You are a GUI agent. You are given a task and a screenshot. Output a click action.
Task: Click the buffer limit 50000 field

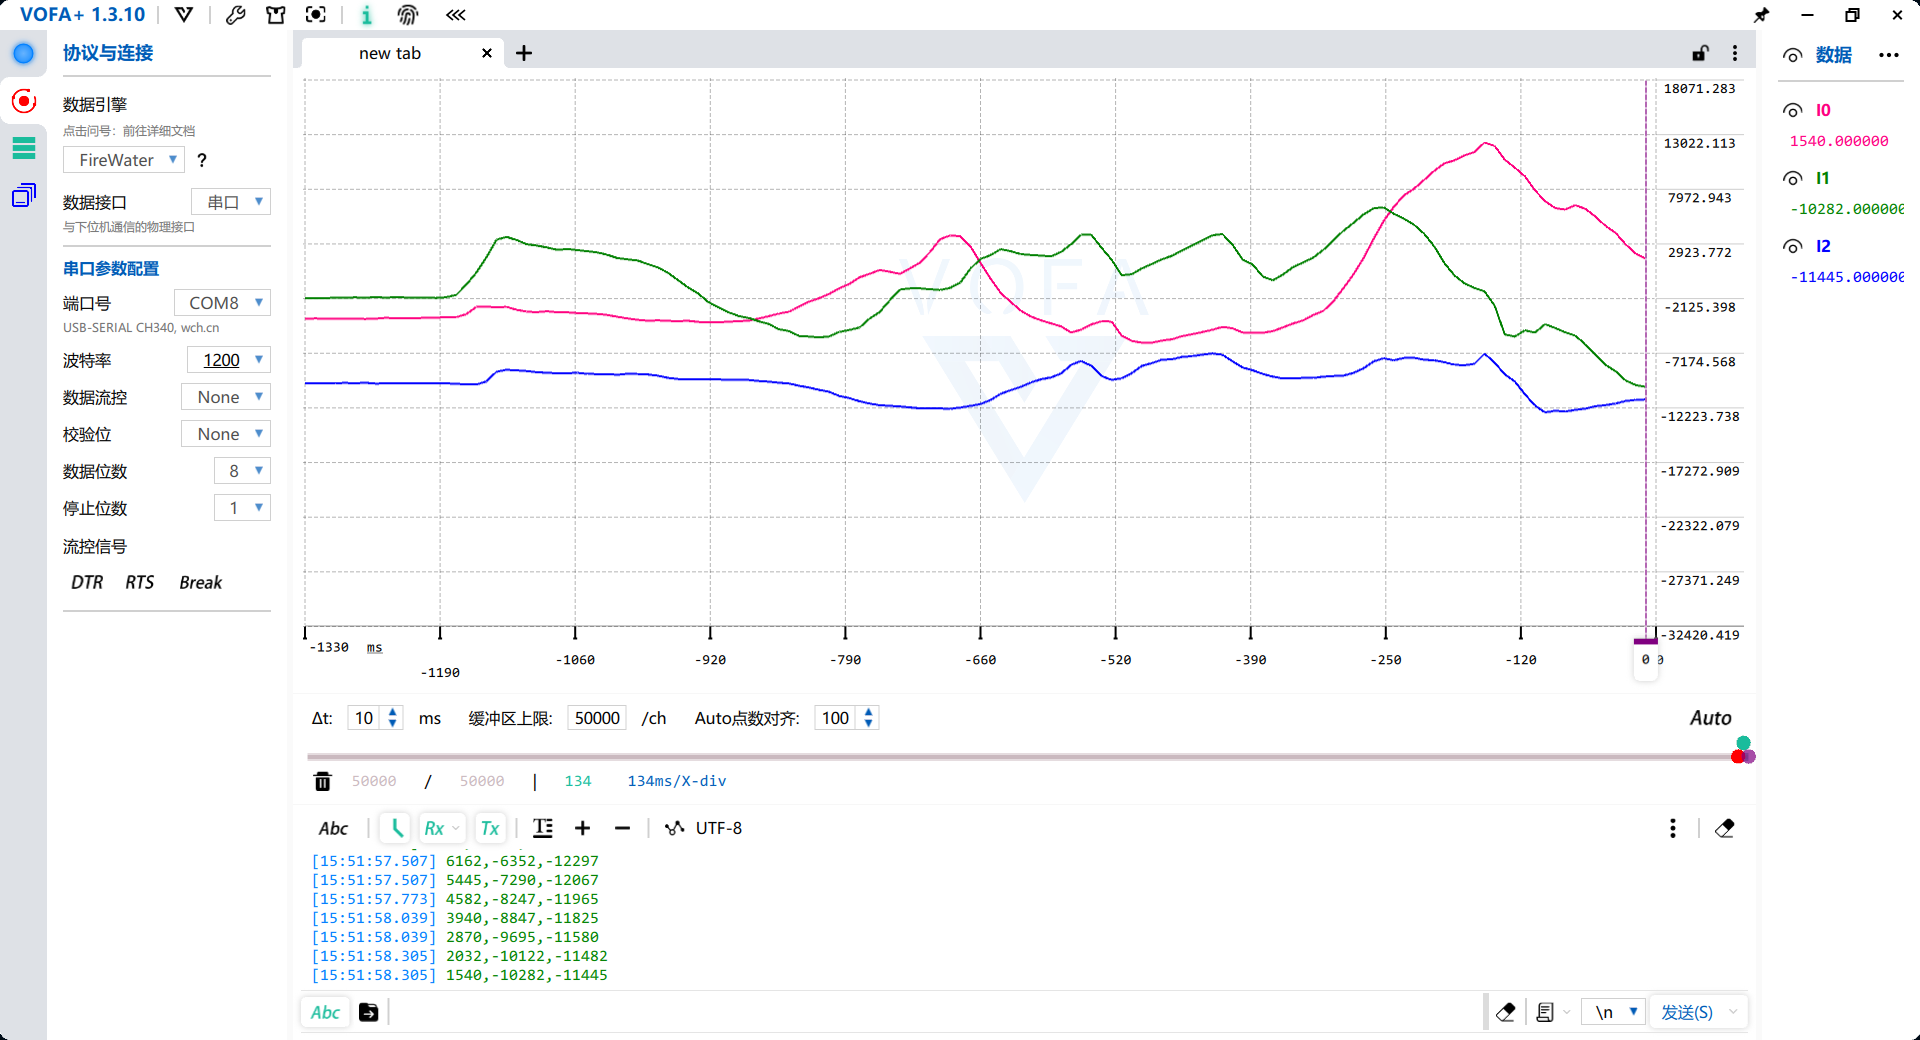click(597, 718)
